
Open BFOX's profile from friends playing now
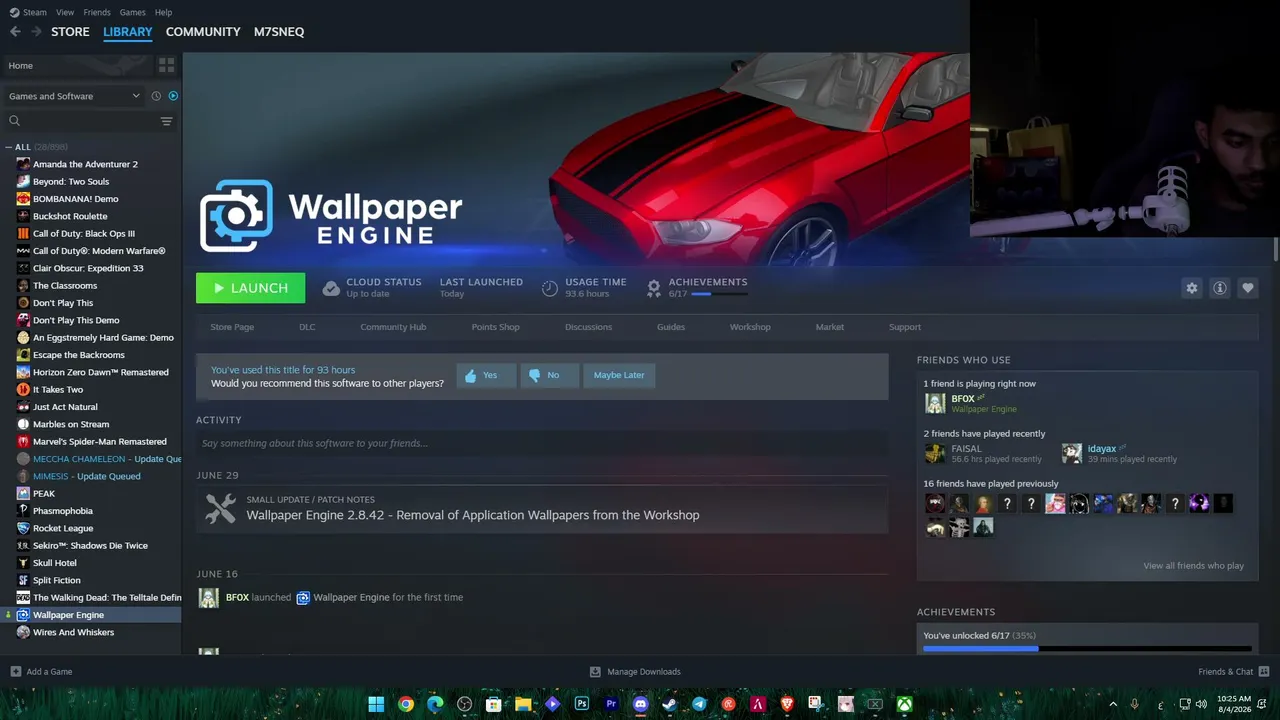(x=962, y=399)
